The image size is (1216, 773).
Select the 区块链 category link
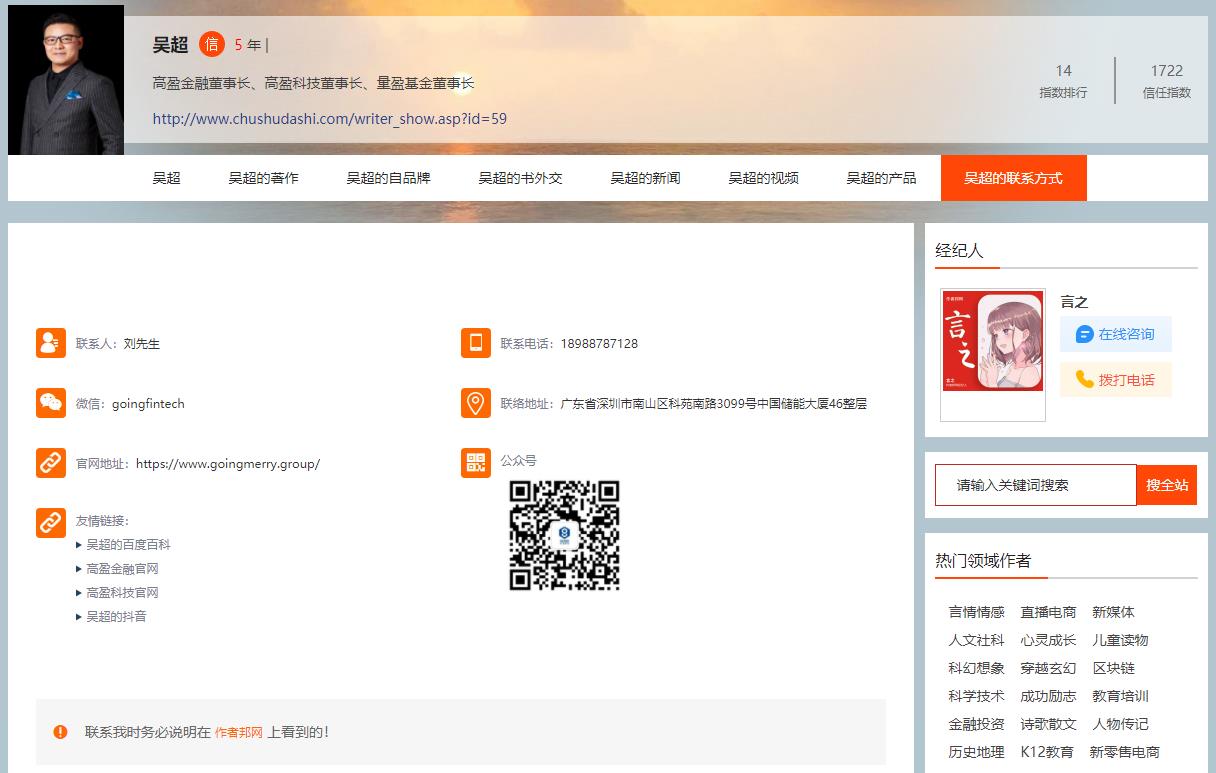[1113, 668]
